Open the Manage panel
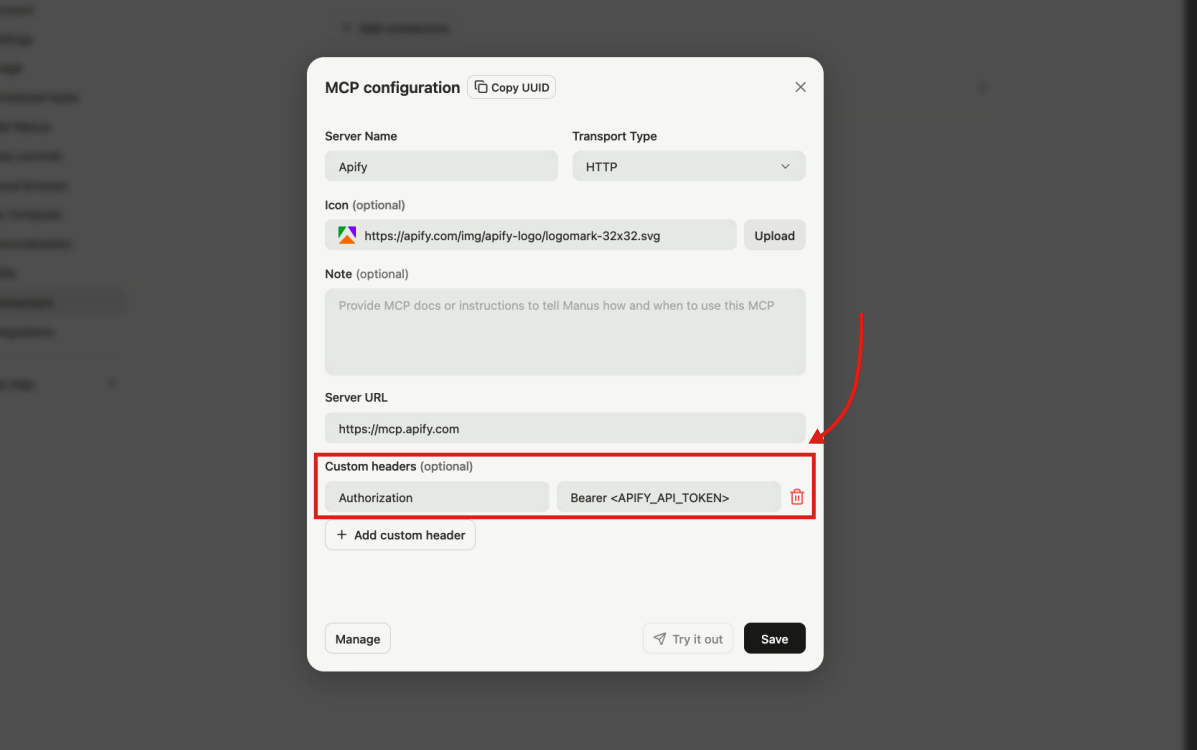Viewport: 1197px width, 750px height. pos(357,638)
